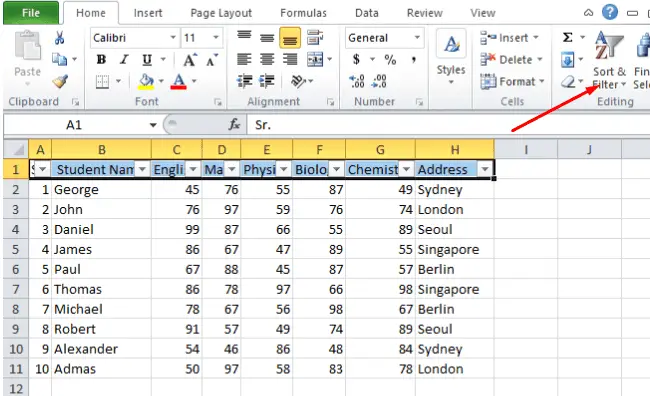Click Decrease Decimal icon

[x=379, y=81]
